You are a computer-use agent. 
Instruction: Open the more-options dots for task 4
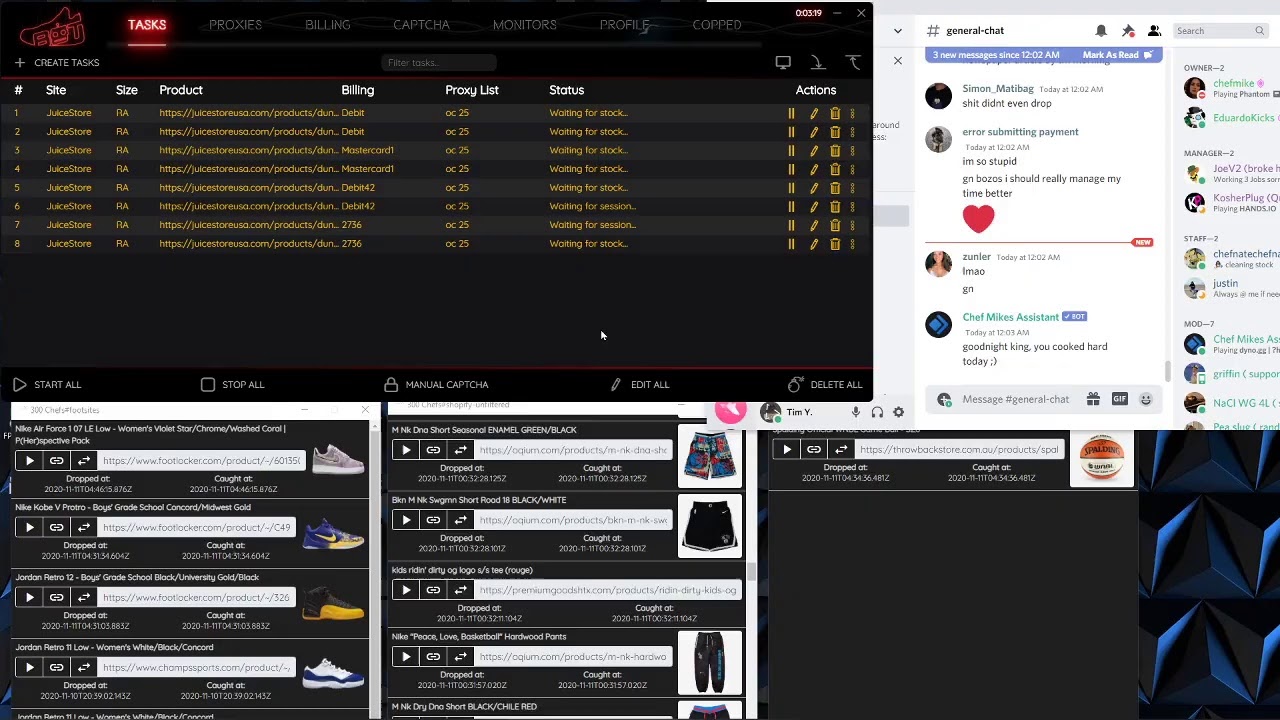pos(852,169)
